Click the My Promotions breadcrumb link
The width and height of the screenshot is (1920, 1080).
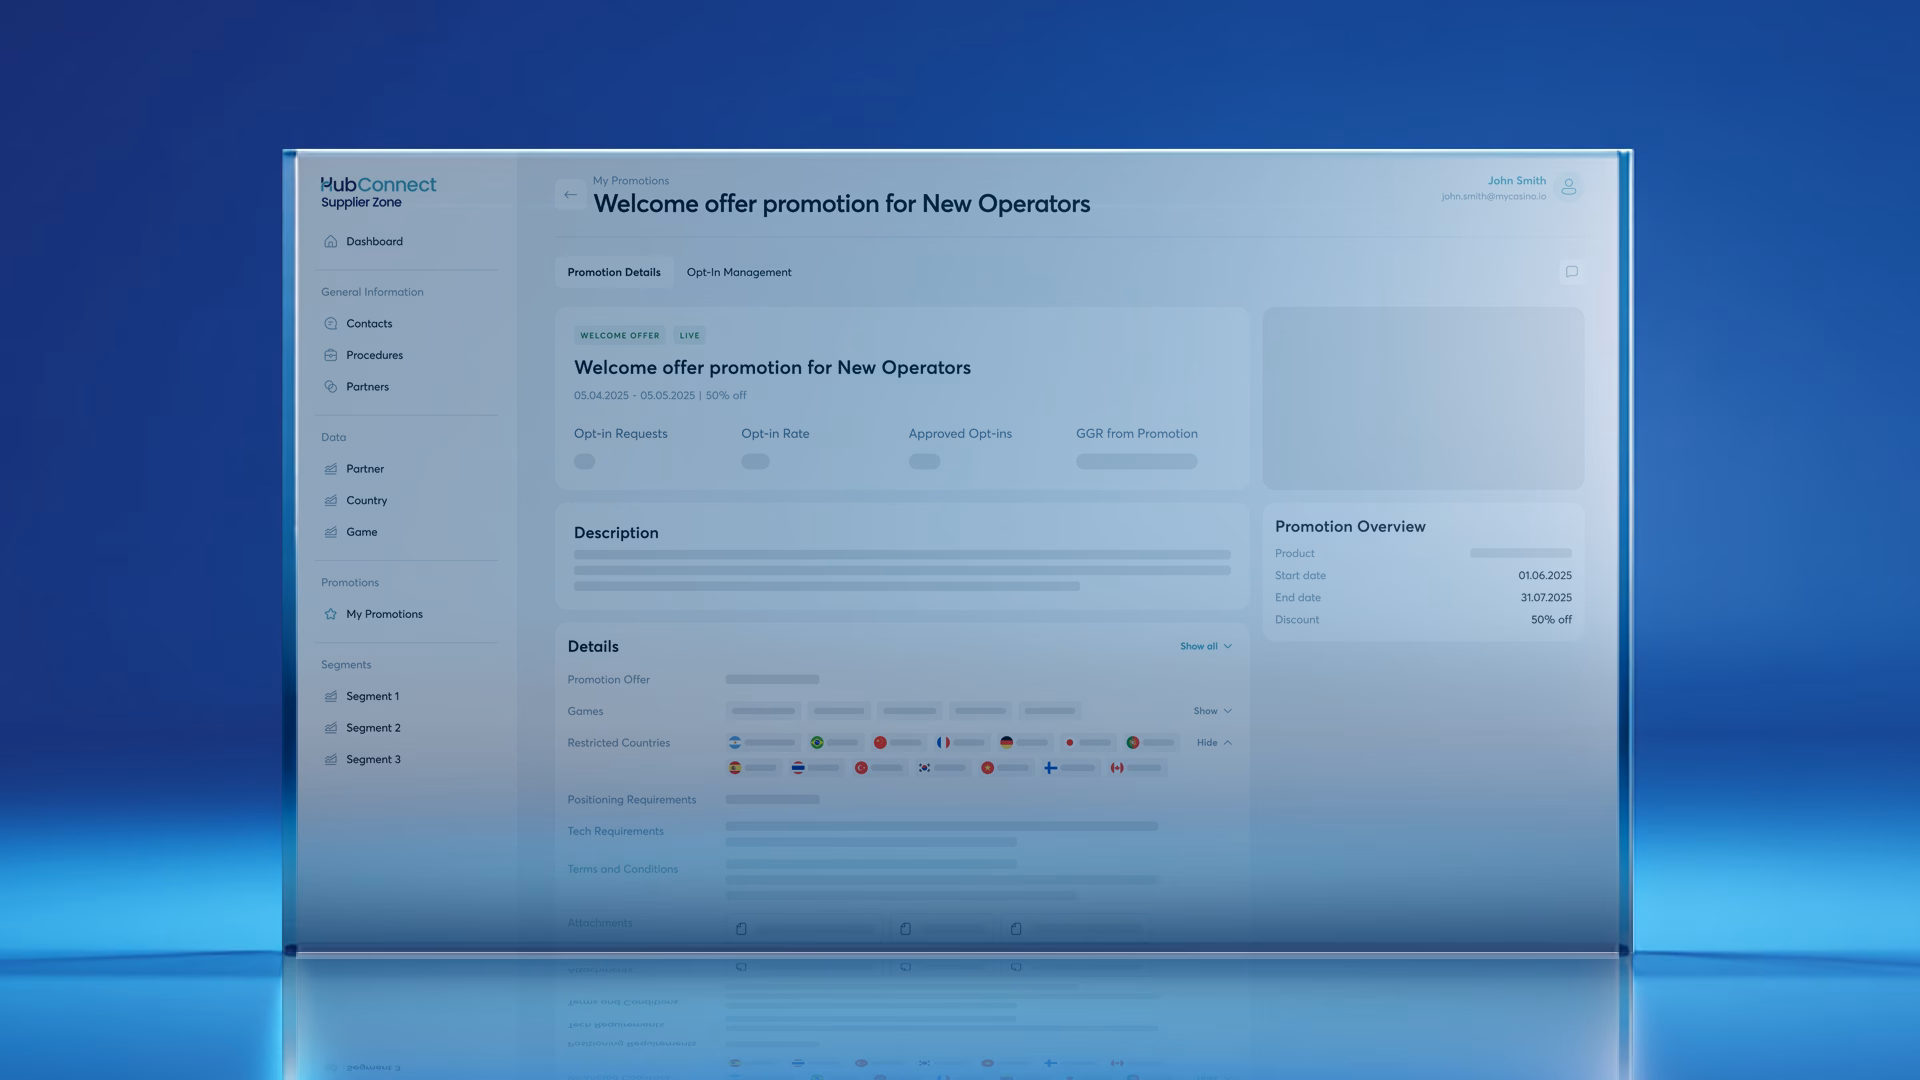click(x=630, y=181)
